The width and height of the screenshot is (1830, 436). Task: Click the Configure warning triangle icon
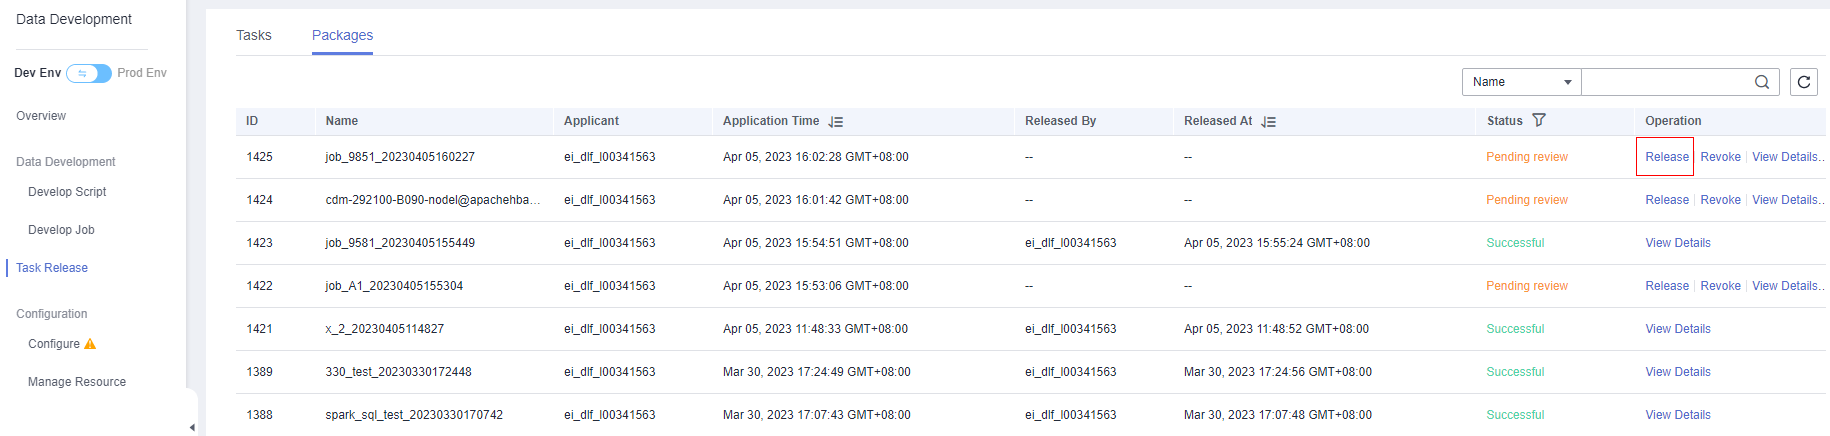[90, 344]
